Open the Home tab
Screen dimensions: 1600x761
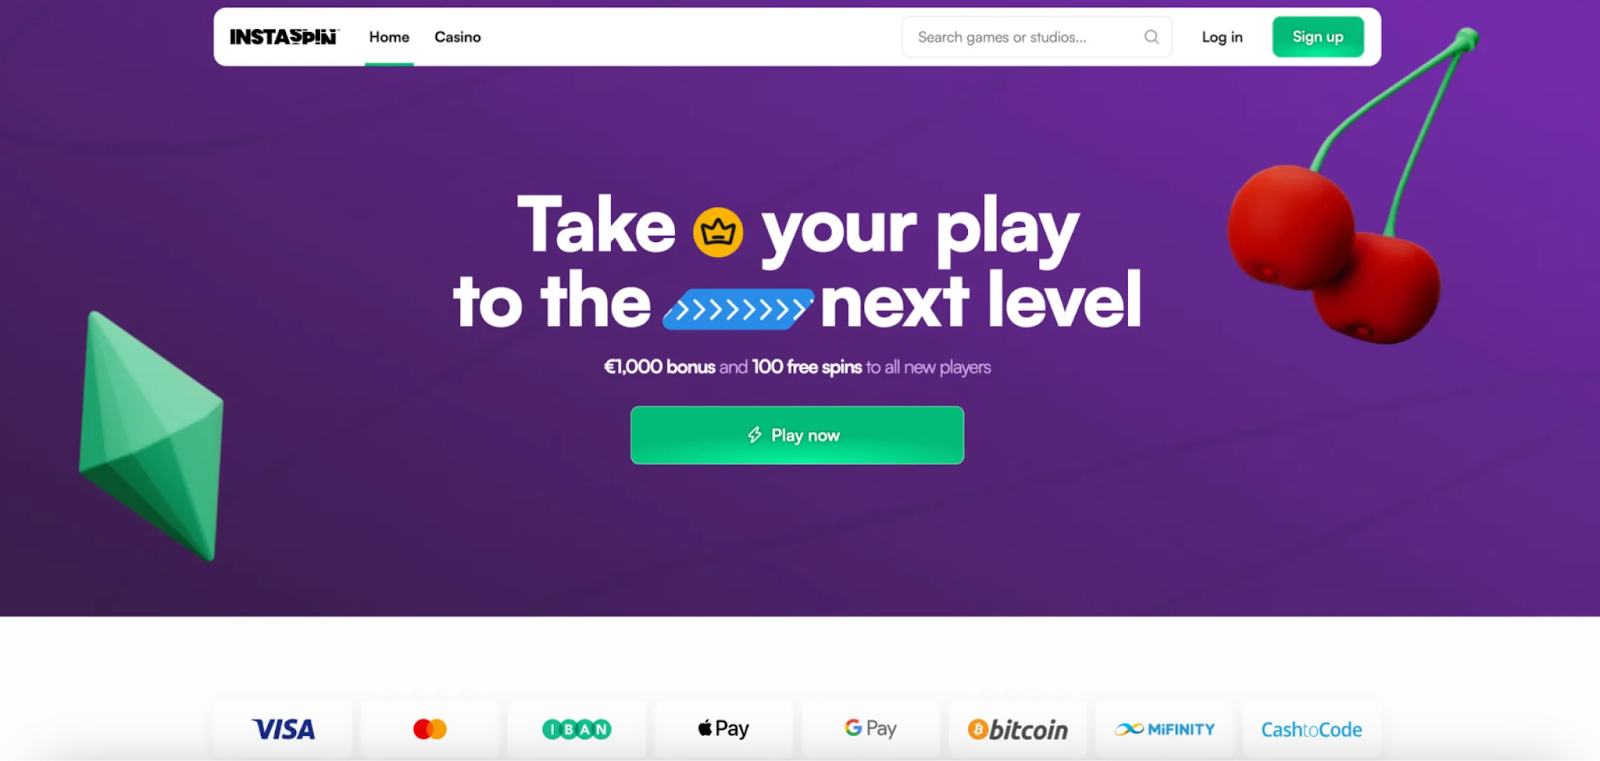(389, 37)
